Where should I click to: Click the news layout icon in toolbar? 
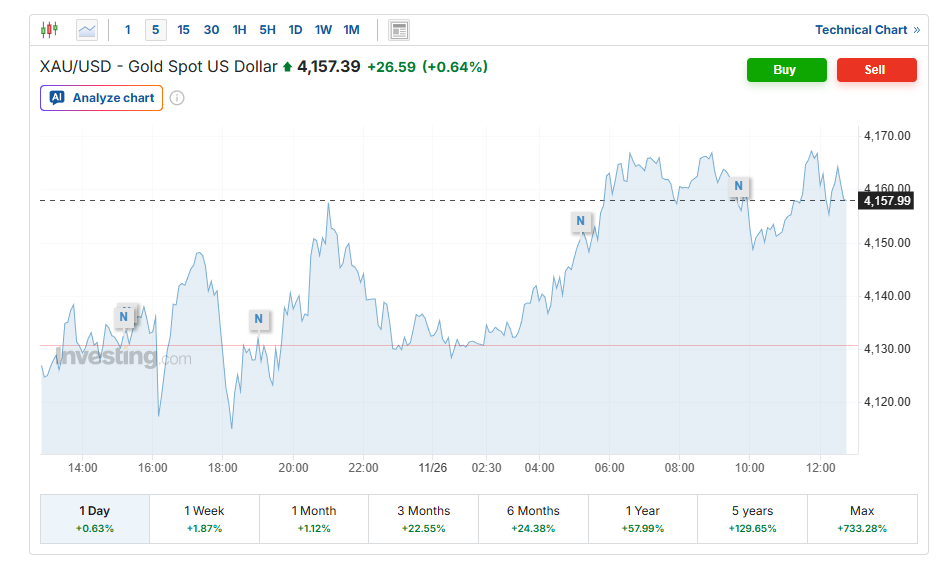click(x=399, y=30)
